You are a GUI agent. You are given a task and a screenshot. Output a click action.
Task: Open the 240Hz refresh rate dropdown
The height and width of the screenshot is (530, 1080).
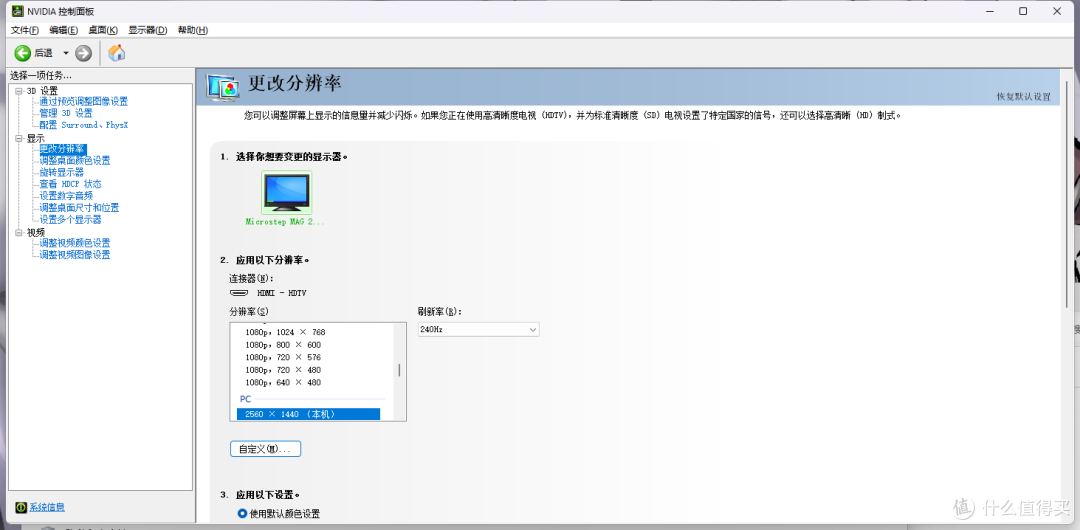tap(479, 329)
